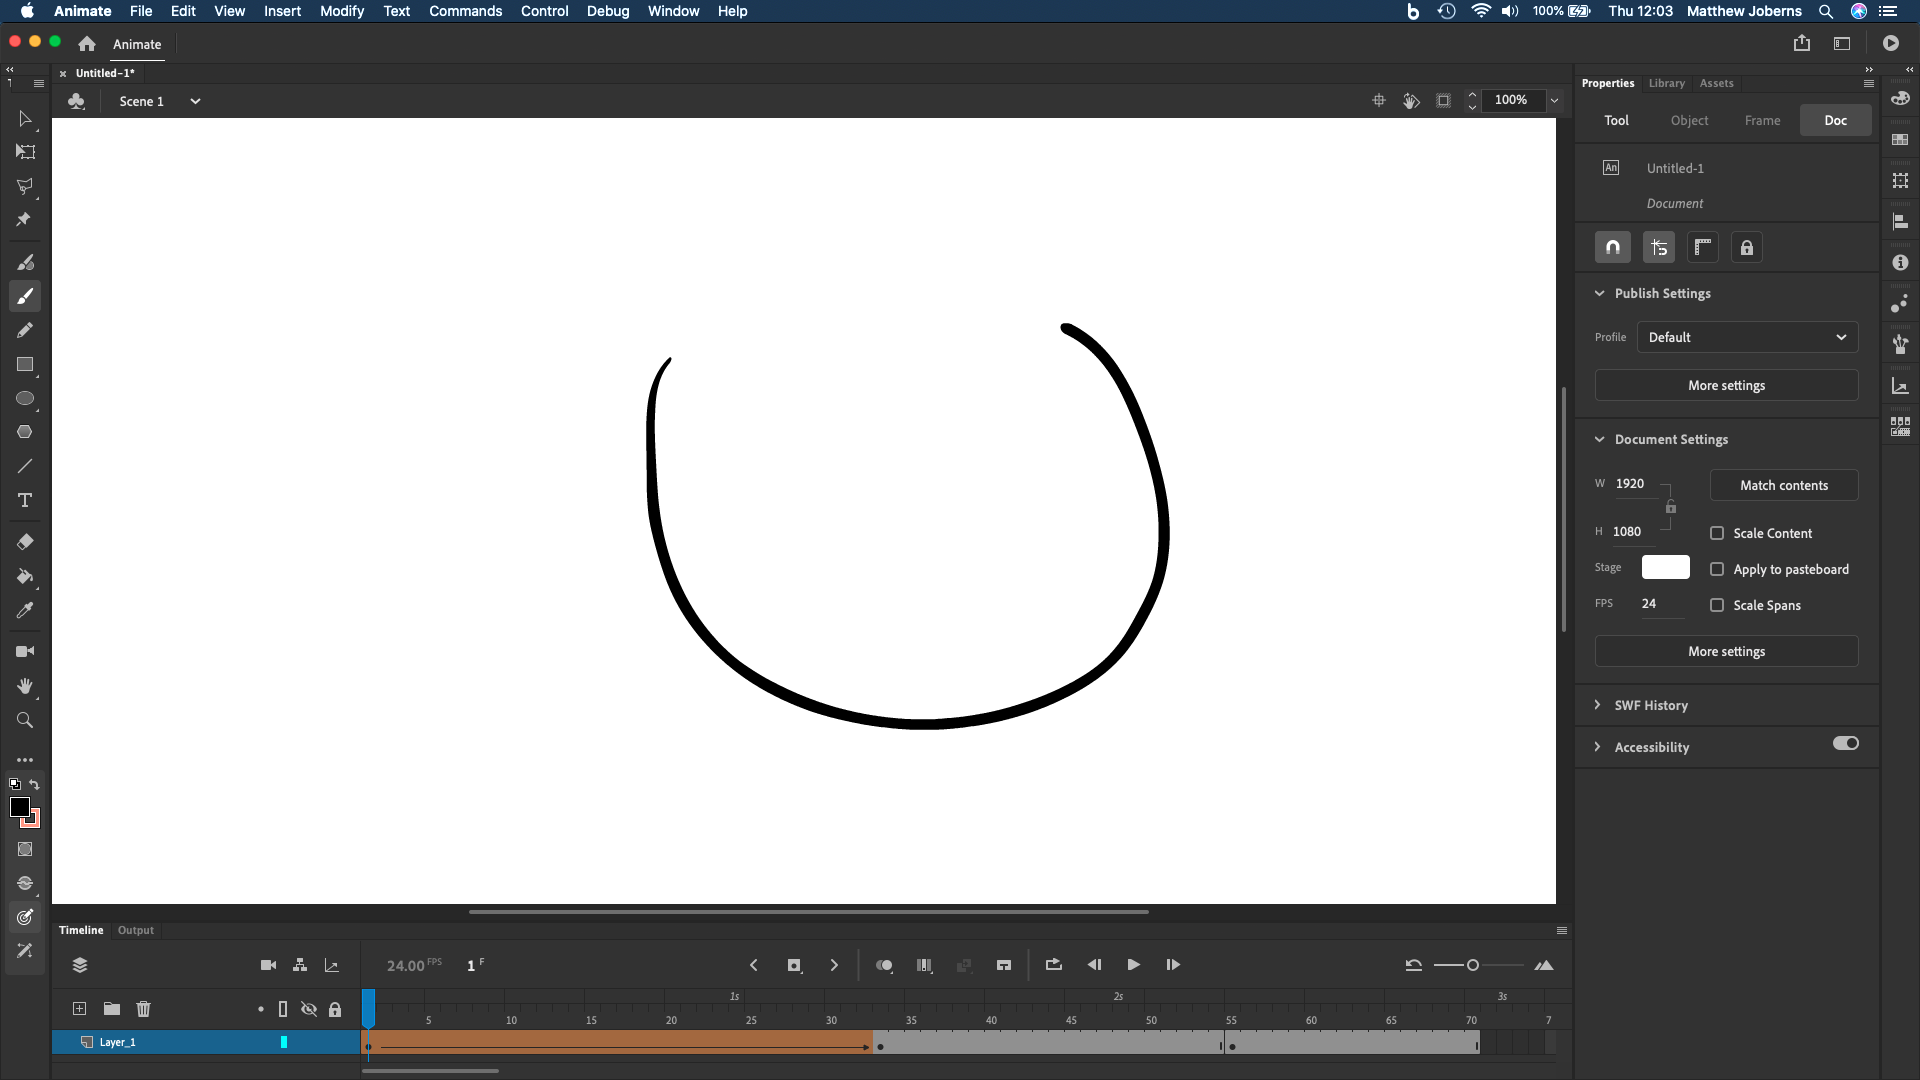Viewport: 1920px width, 1080px height.
Task: Toggle the Accessibility switch on
Action: tap(1845, 743)
